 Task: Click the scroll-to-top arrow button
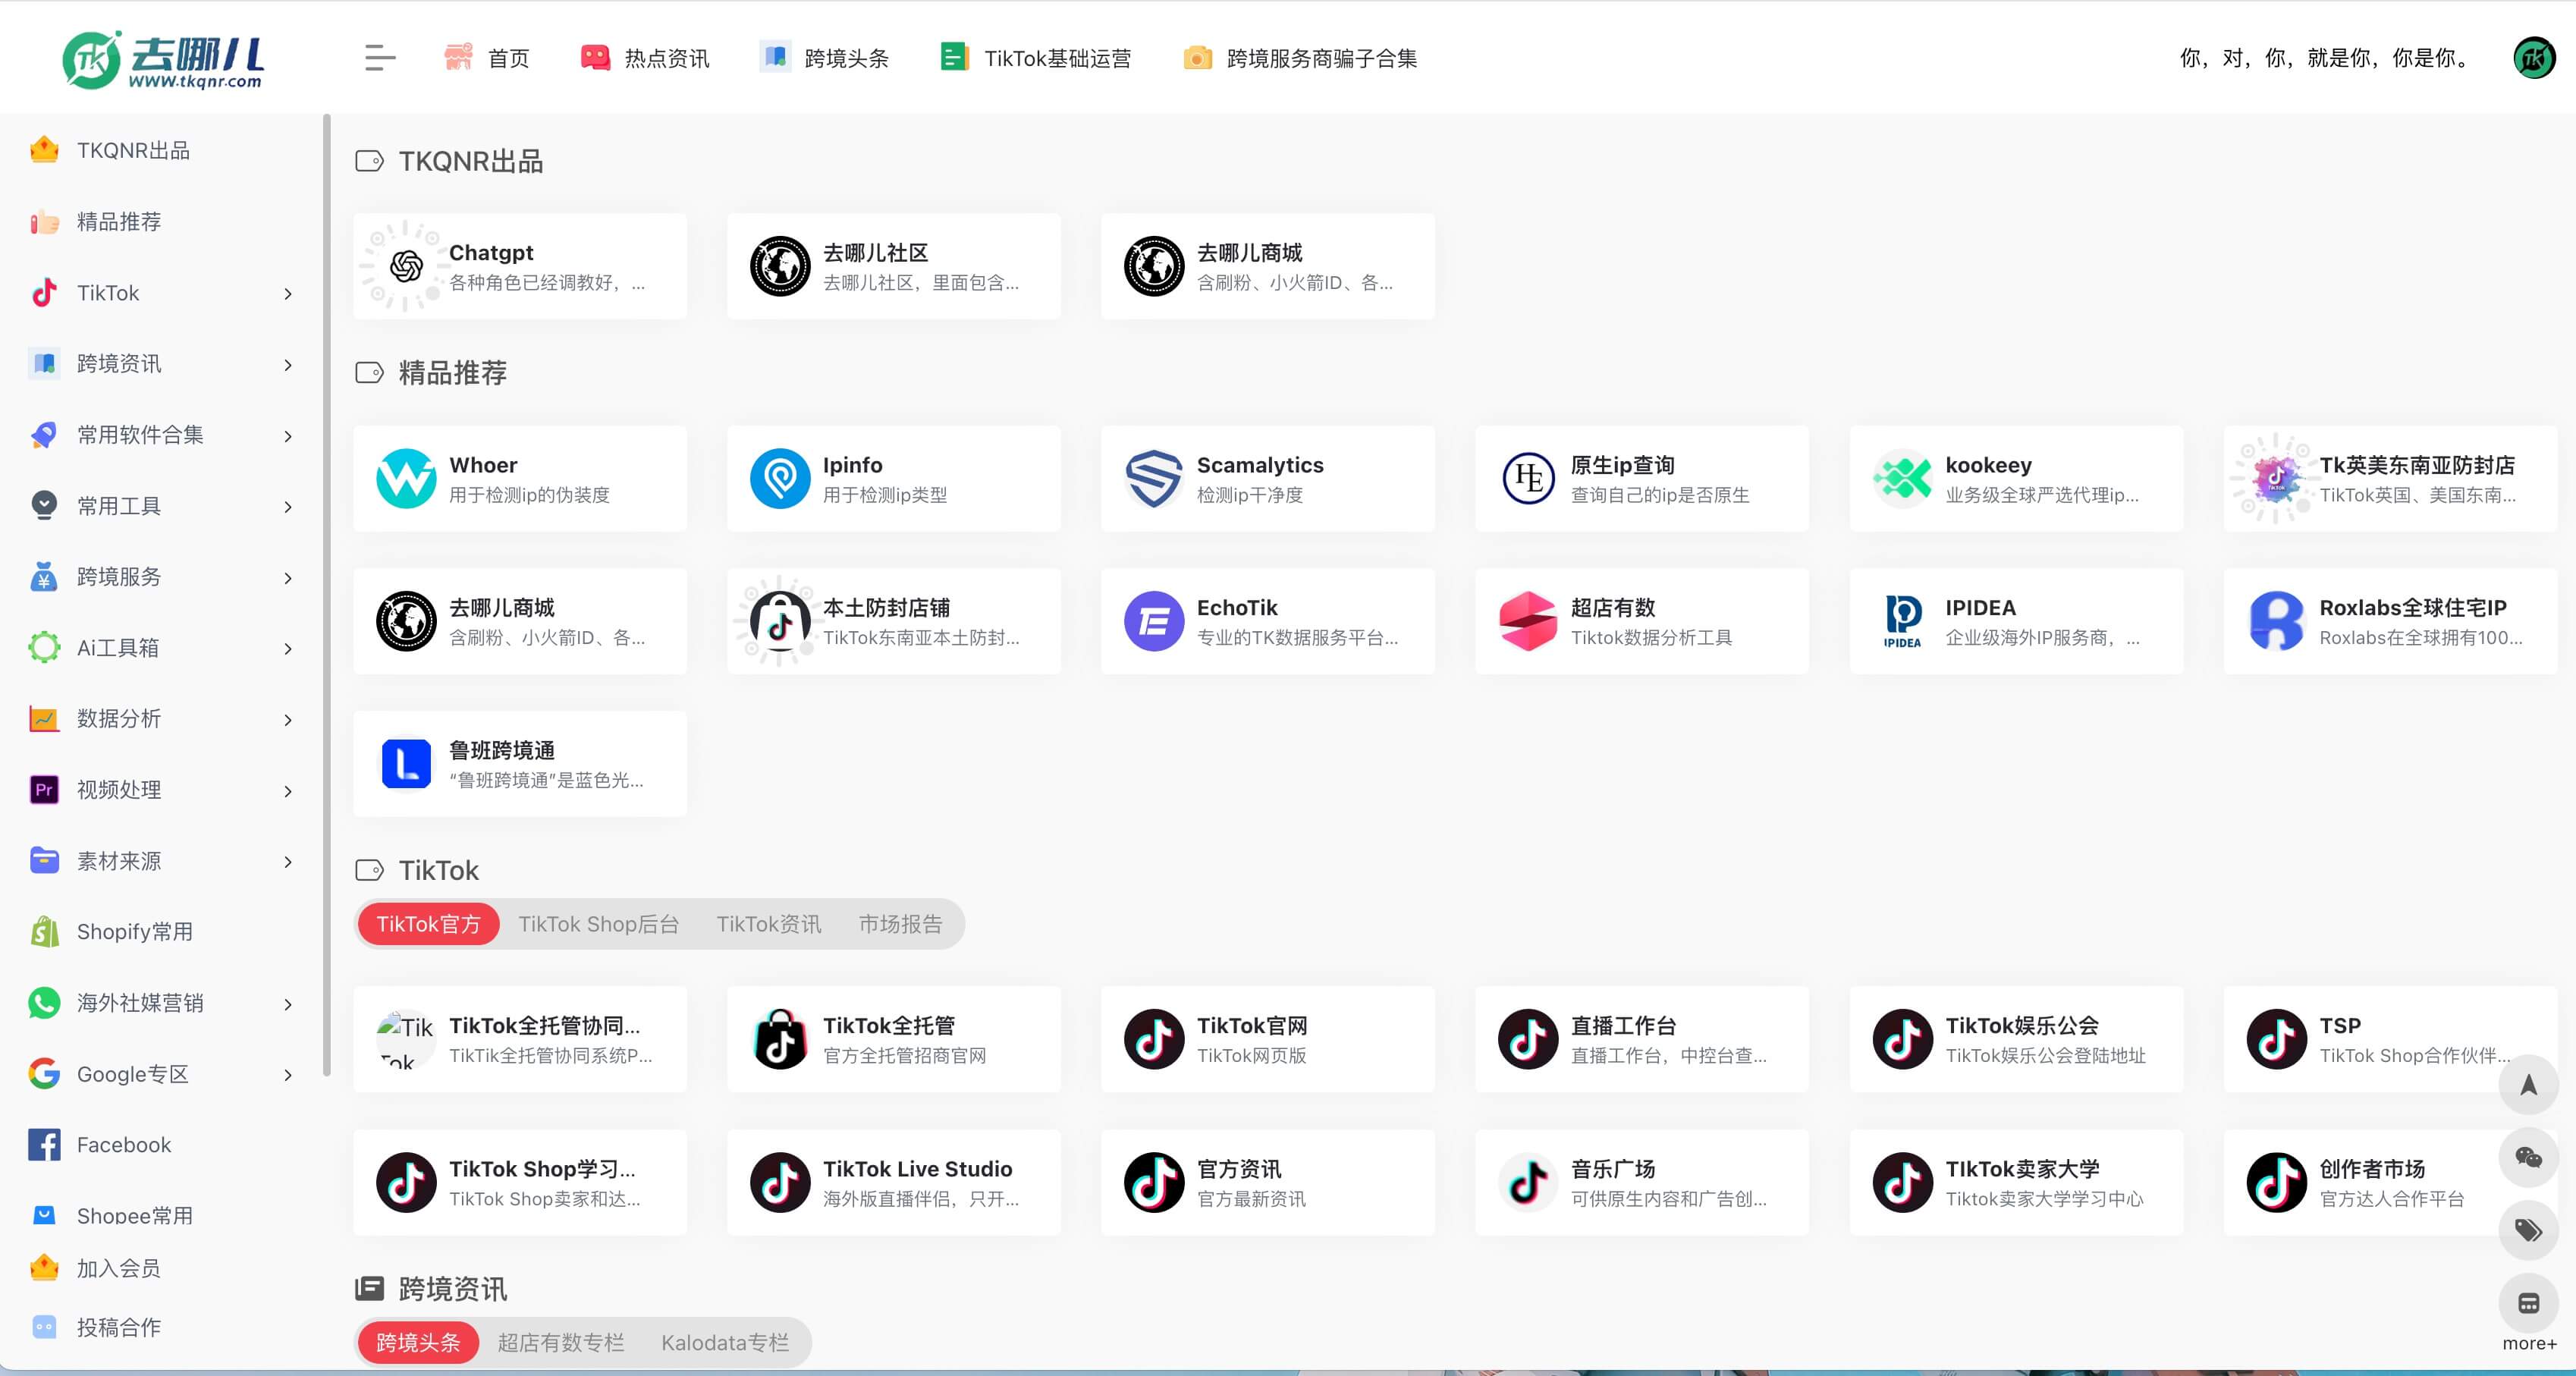pos(2528,1085)
